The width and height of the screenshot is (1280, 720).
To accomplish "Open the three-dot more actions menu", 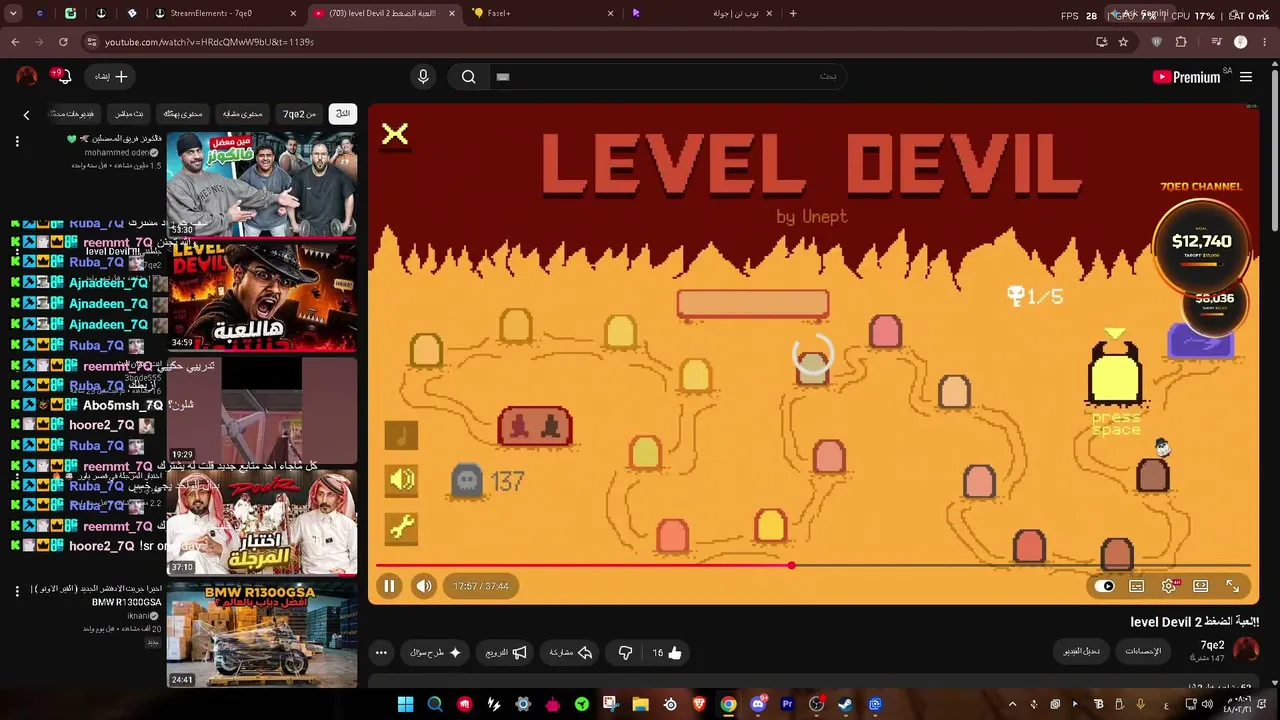I will [x=381, y=653].
